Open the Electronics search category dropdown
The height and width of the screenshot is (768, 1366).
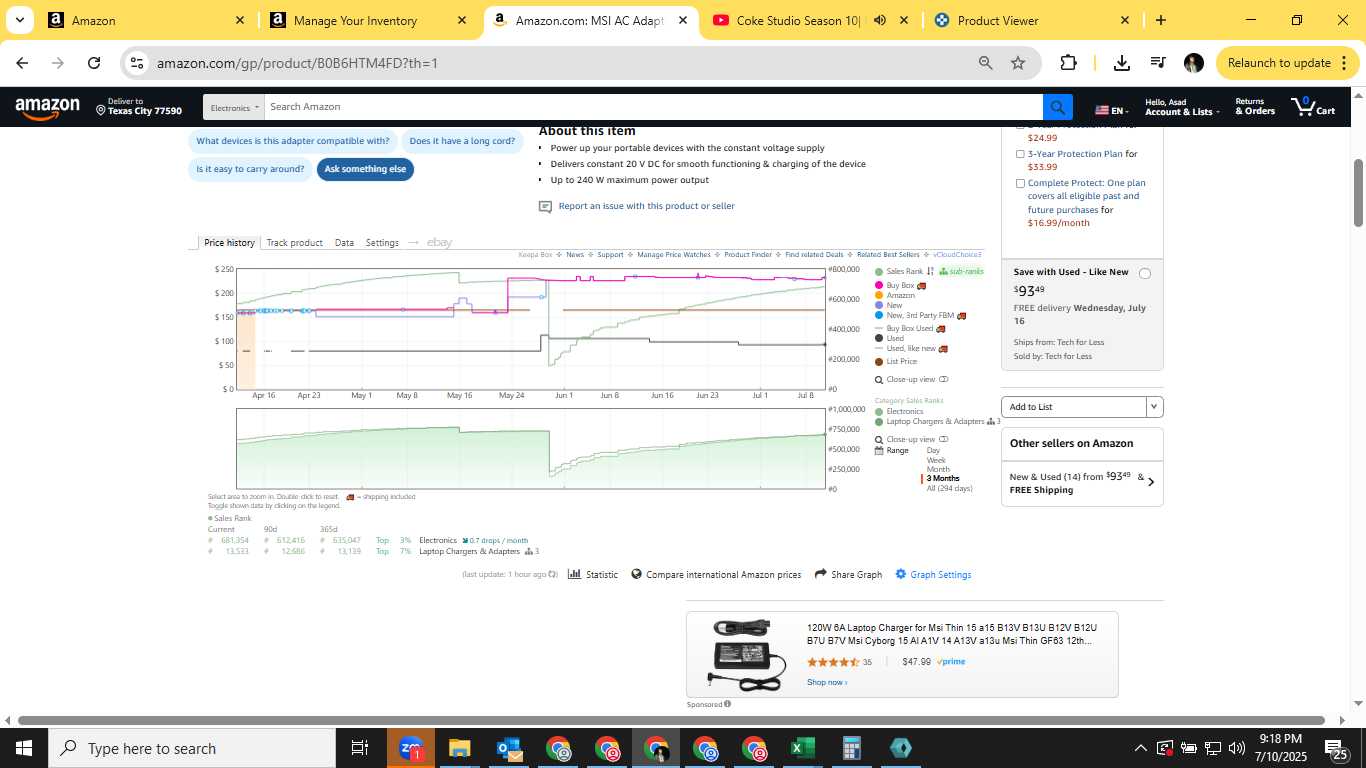point(234,107)
